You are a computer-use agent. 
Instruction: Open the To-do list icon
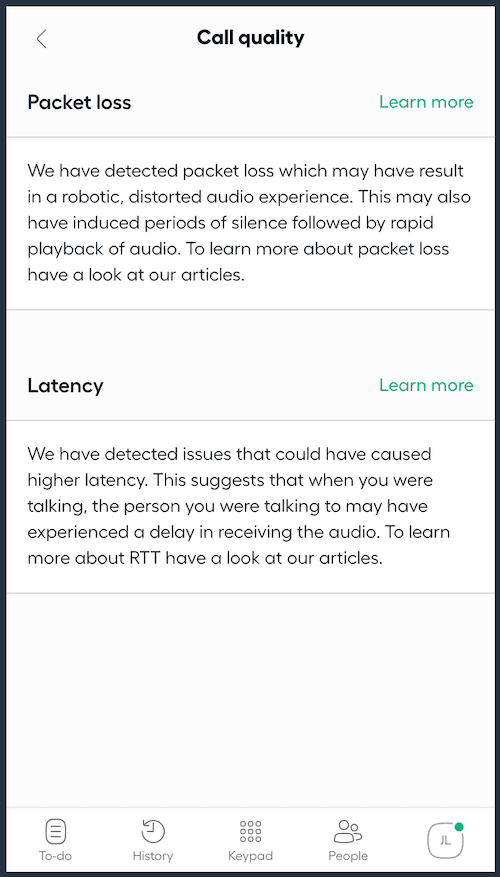55,832
